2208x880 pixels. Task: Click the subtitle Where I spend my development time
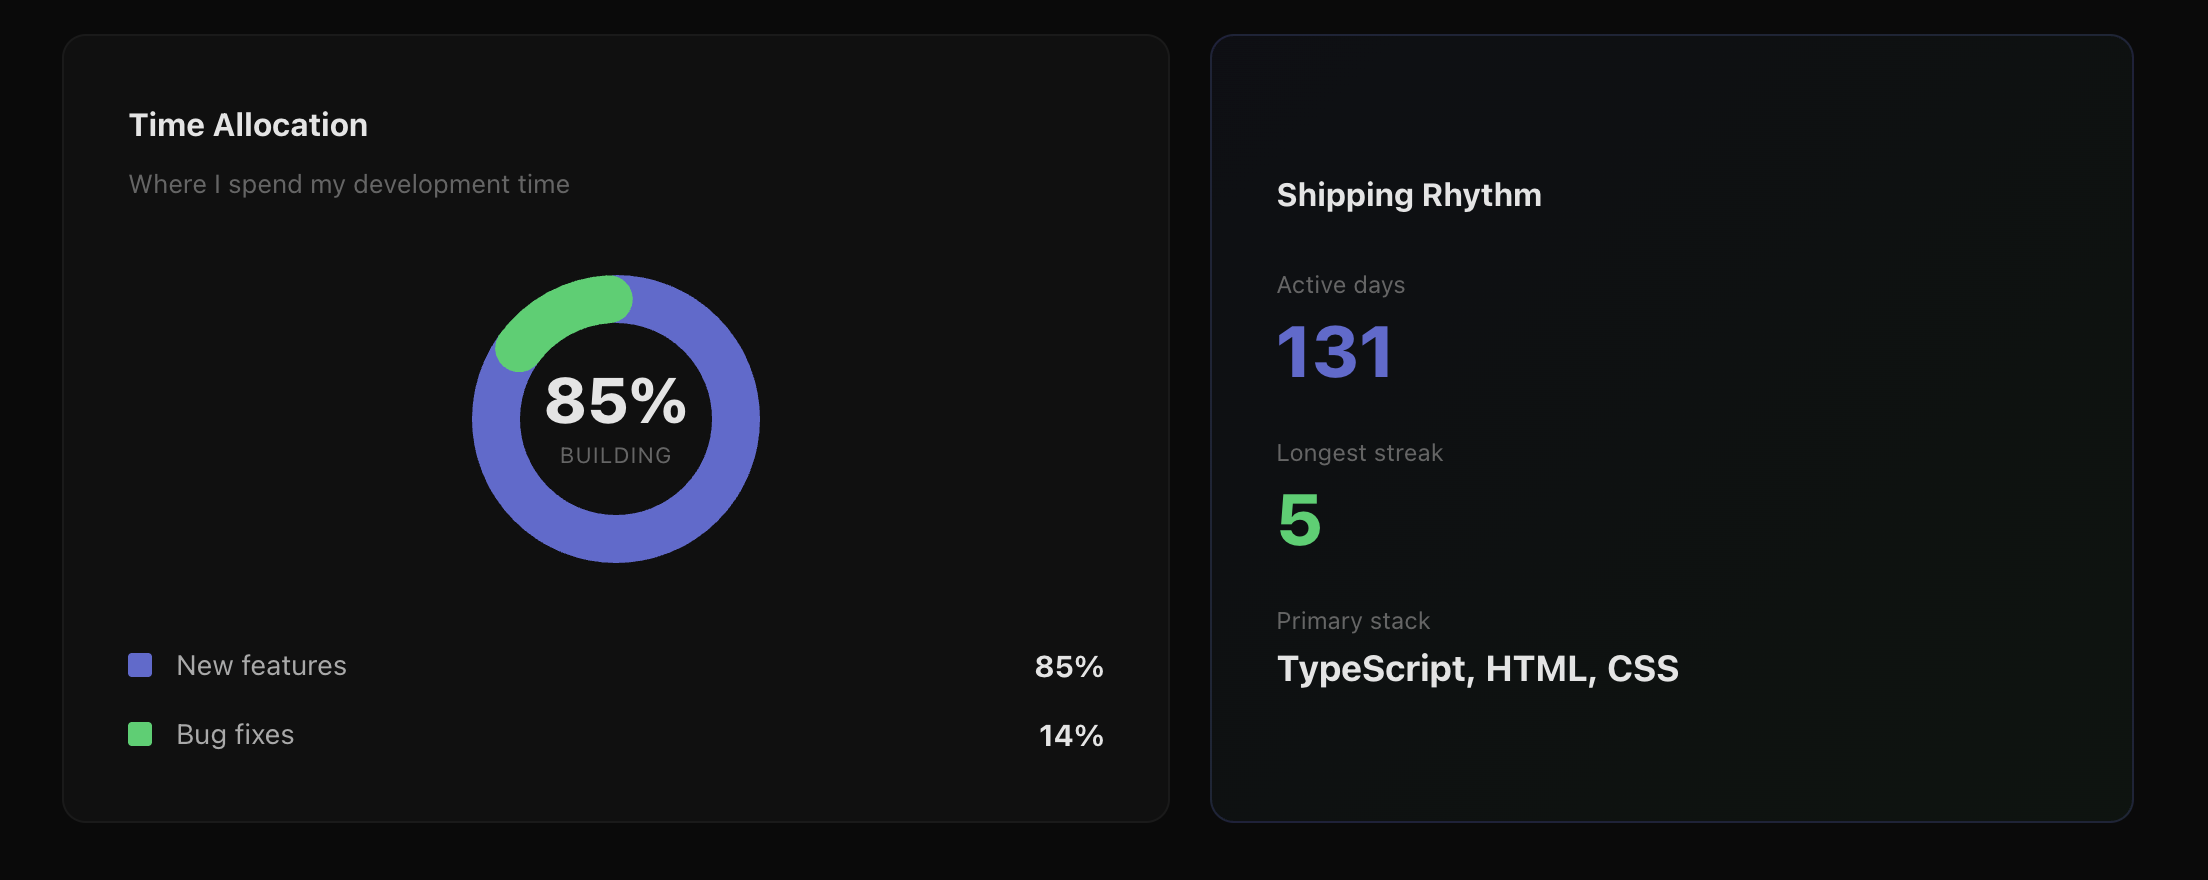[349, 184]
